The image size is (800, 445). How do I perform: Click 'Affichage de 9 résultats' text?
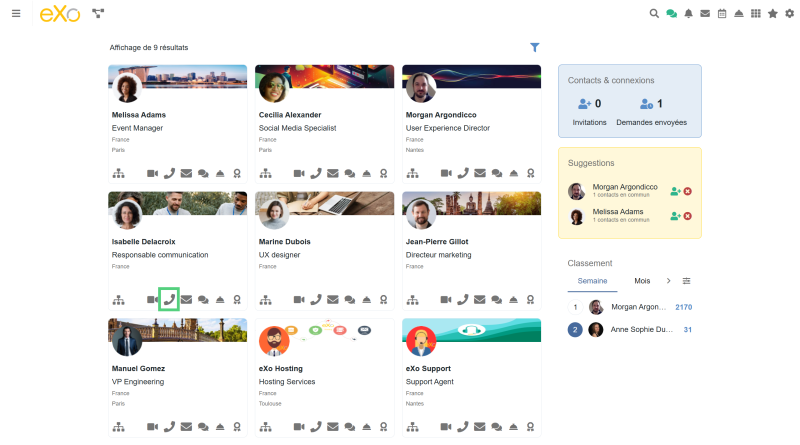click(x=149, y=47)
